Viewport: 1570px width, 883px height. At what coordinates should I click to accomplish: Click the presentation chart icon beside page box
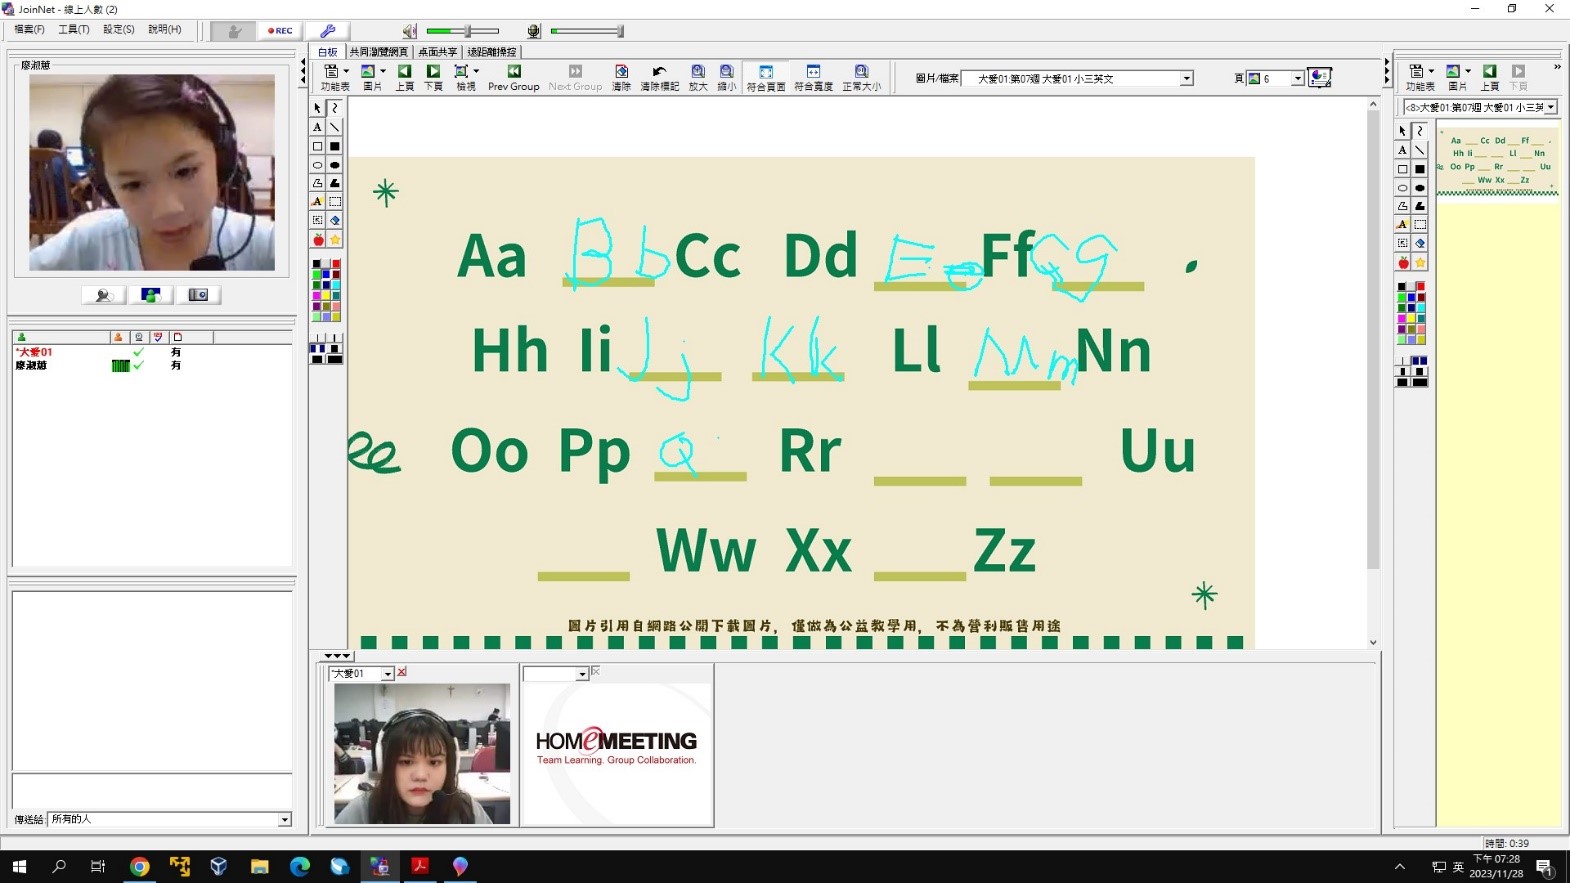pyautogui.click(x=1320, y=77)
